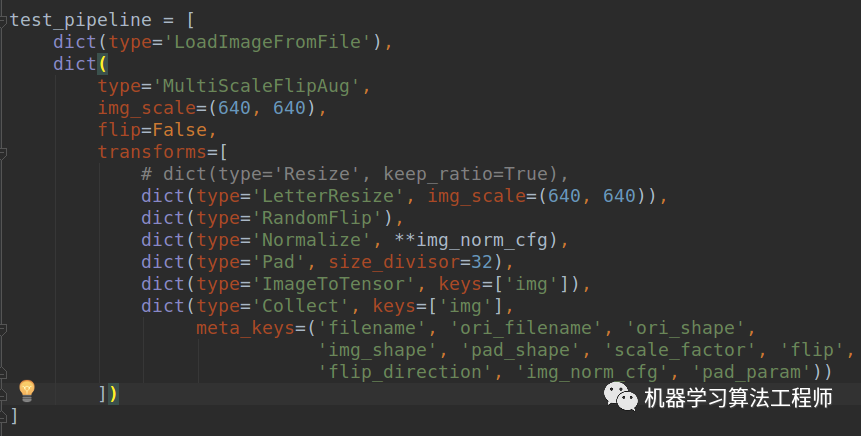Click the highlighted closing parenthesis near the lightbulb
Screen dimensions: 861x436
(113, 394)
